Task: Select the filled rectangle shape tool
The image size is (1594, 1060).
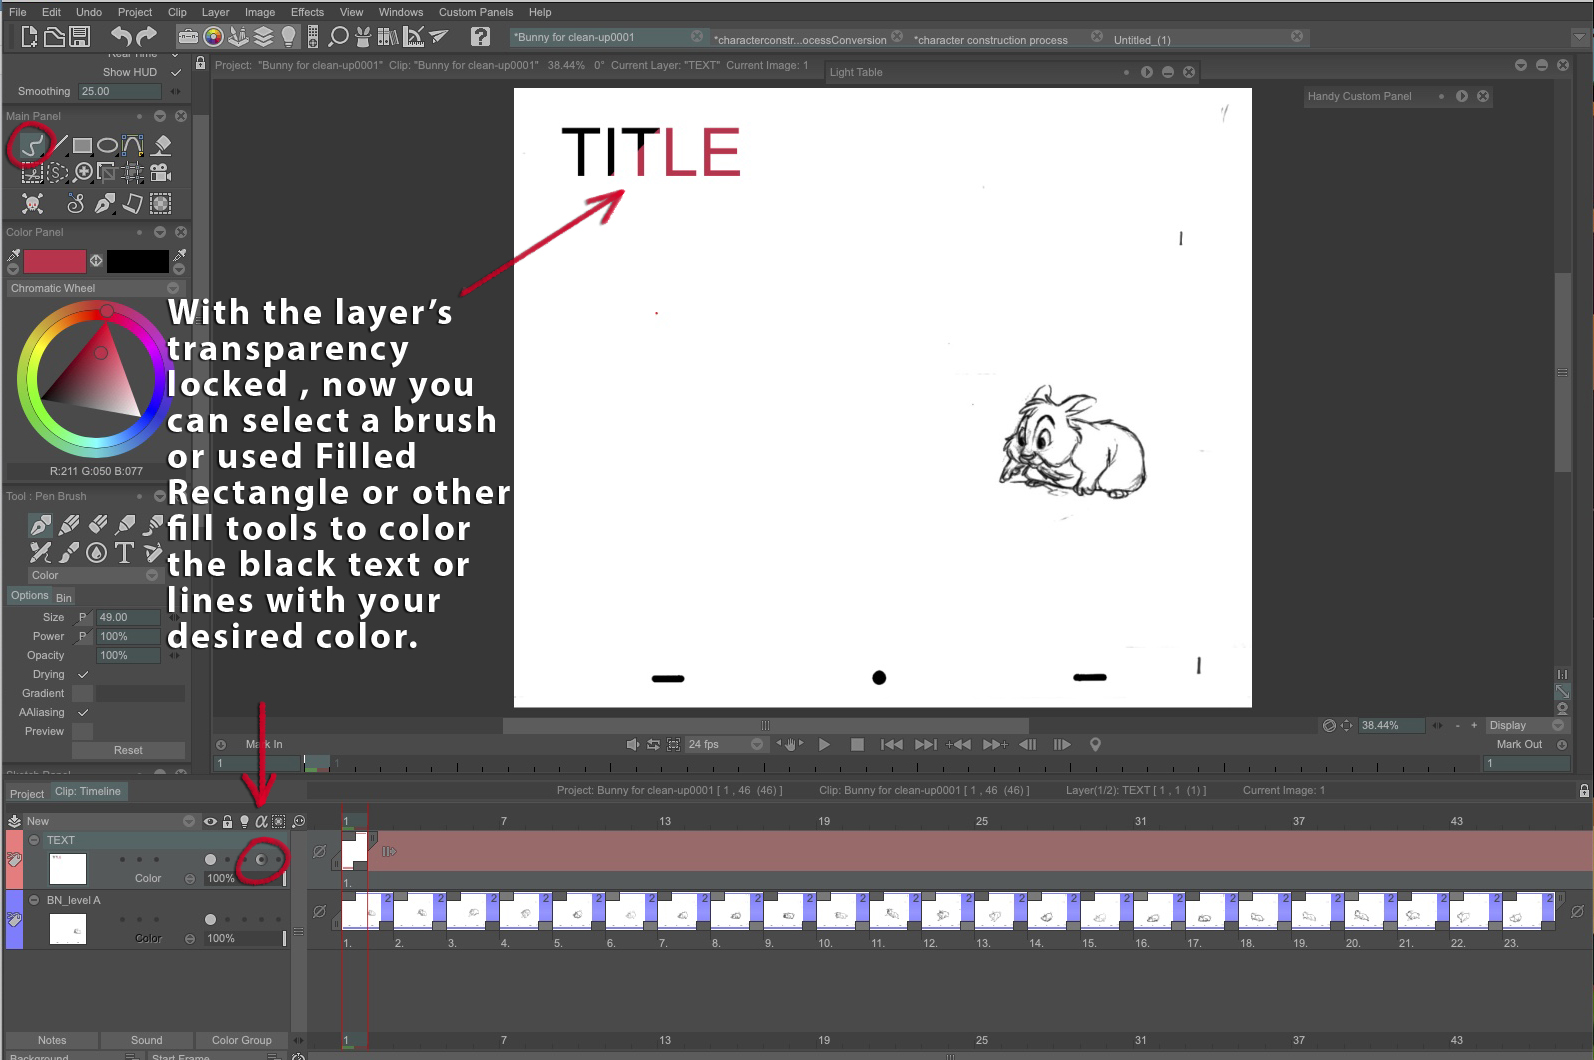Action: pyautogui.click(x=82, y=146)
